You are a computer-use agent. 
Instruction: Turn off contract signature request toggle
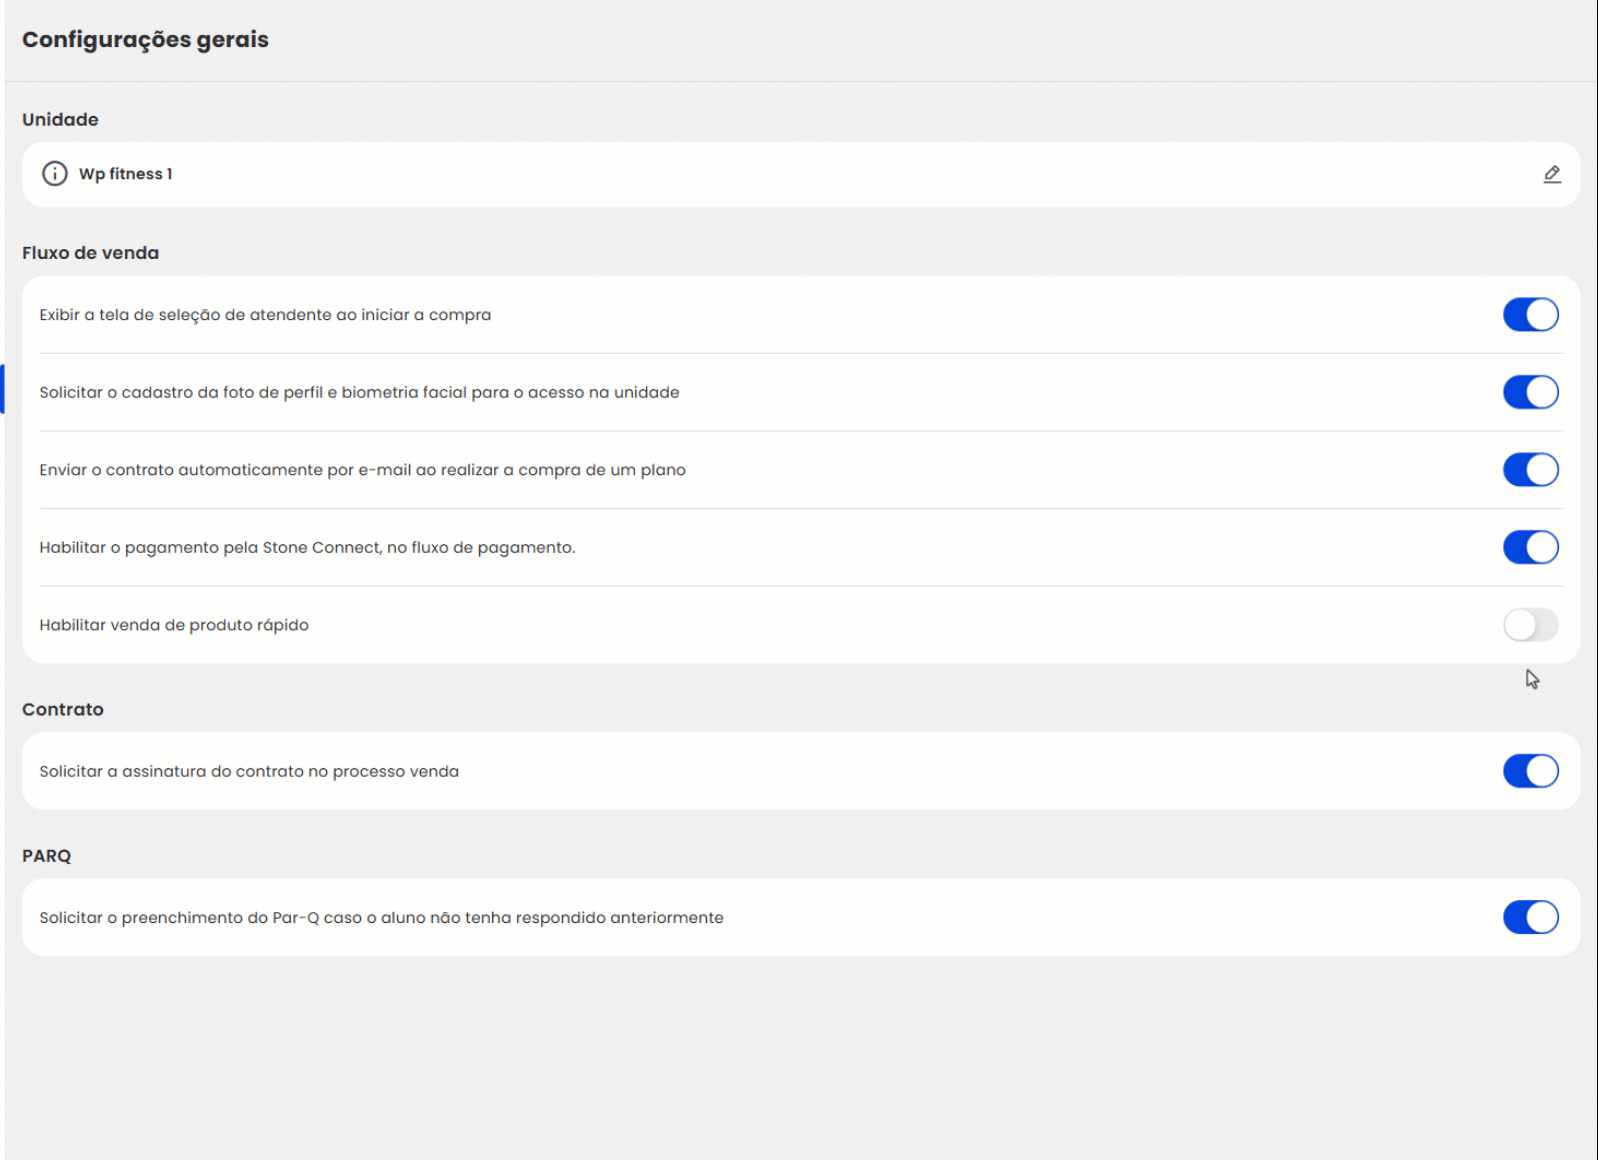point(1530,771)
